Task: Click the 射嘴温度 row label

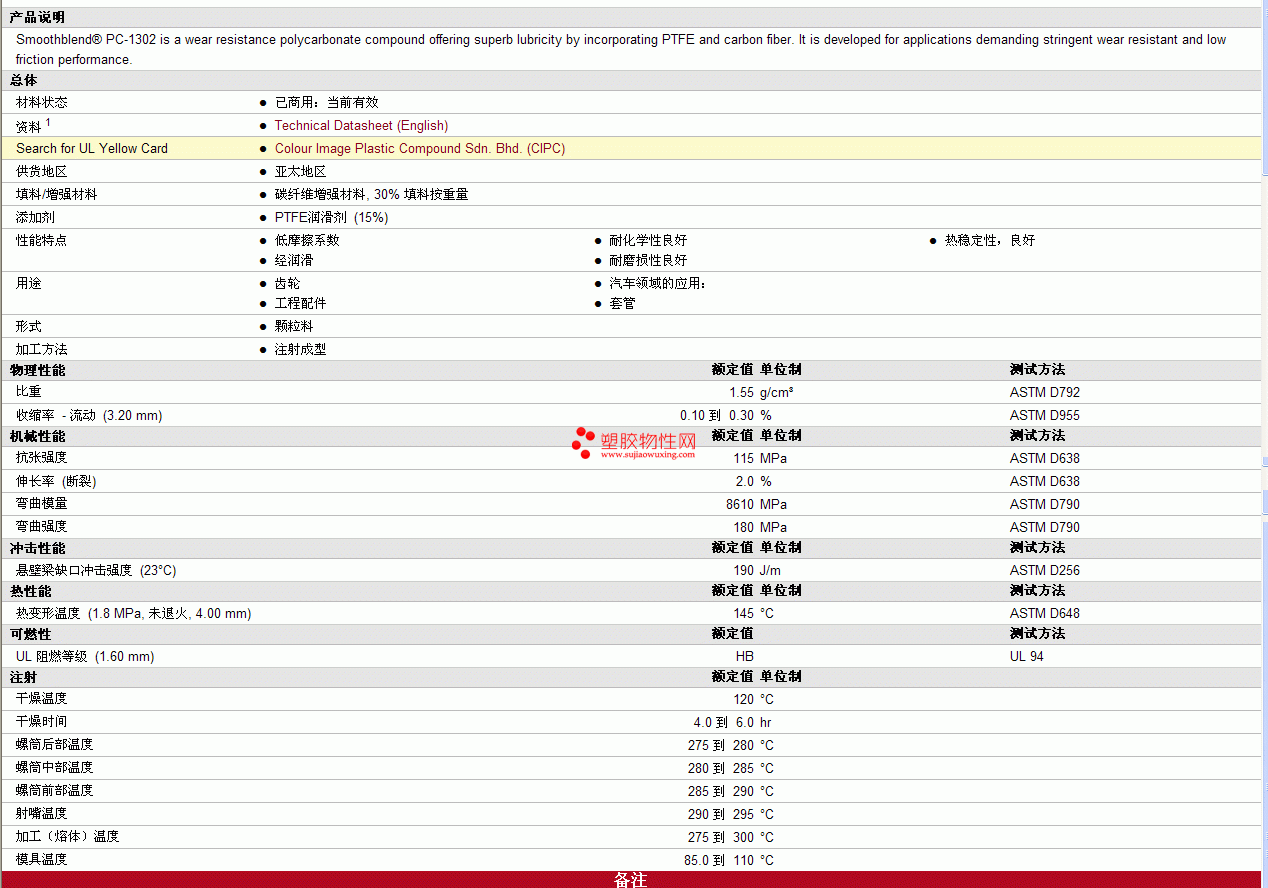Action: click(42, 813)
